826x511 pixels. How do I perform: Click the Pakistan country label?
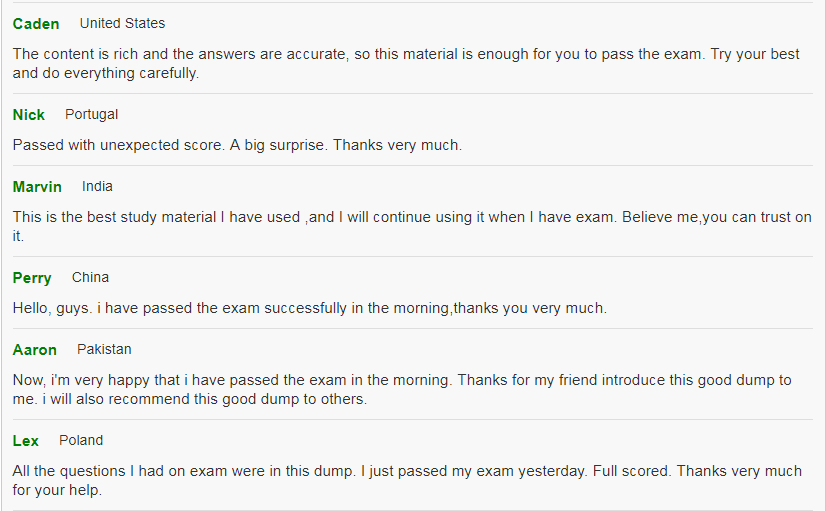(104, 350)
